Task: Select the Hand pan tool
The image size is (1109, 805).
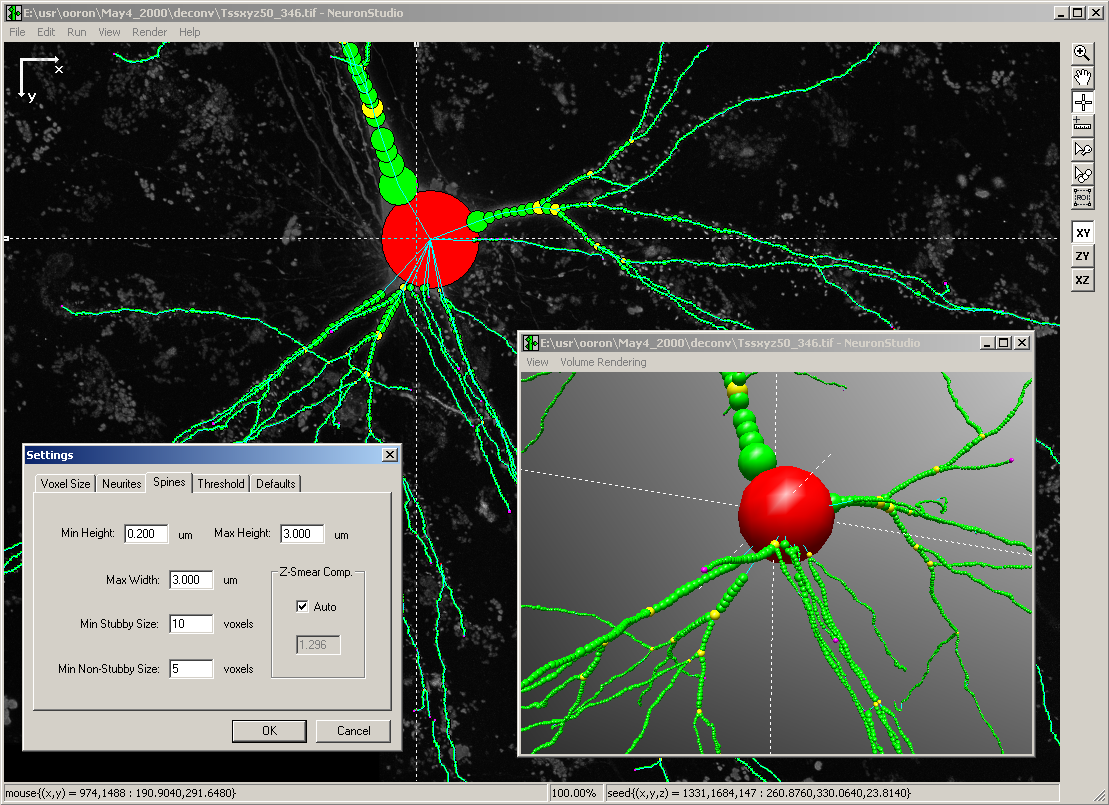Action: click(x=1082, y=78)
